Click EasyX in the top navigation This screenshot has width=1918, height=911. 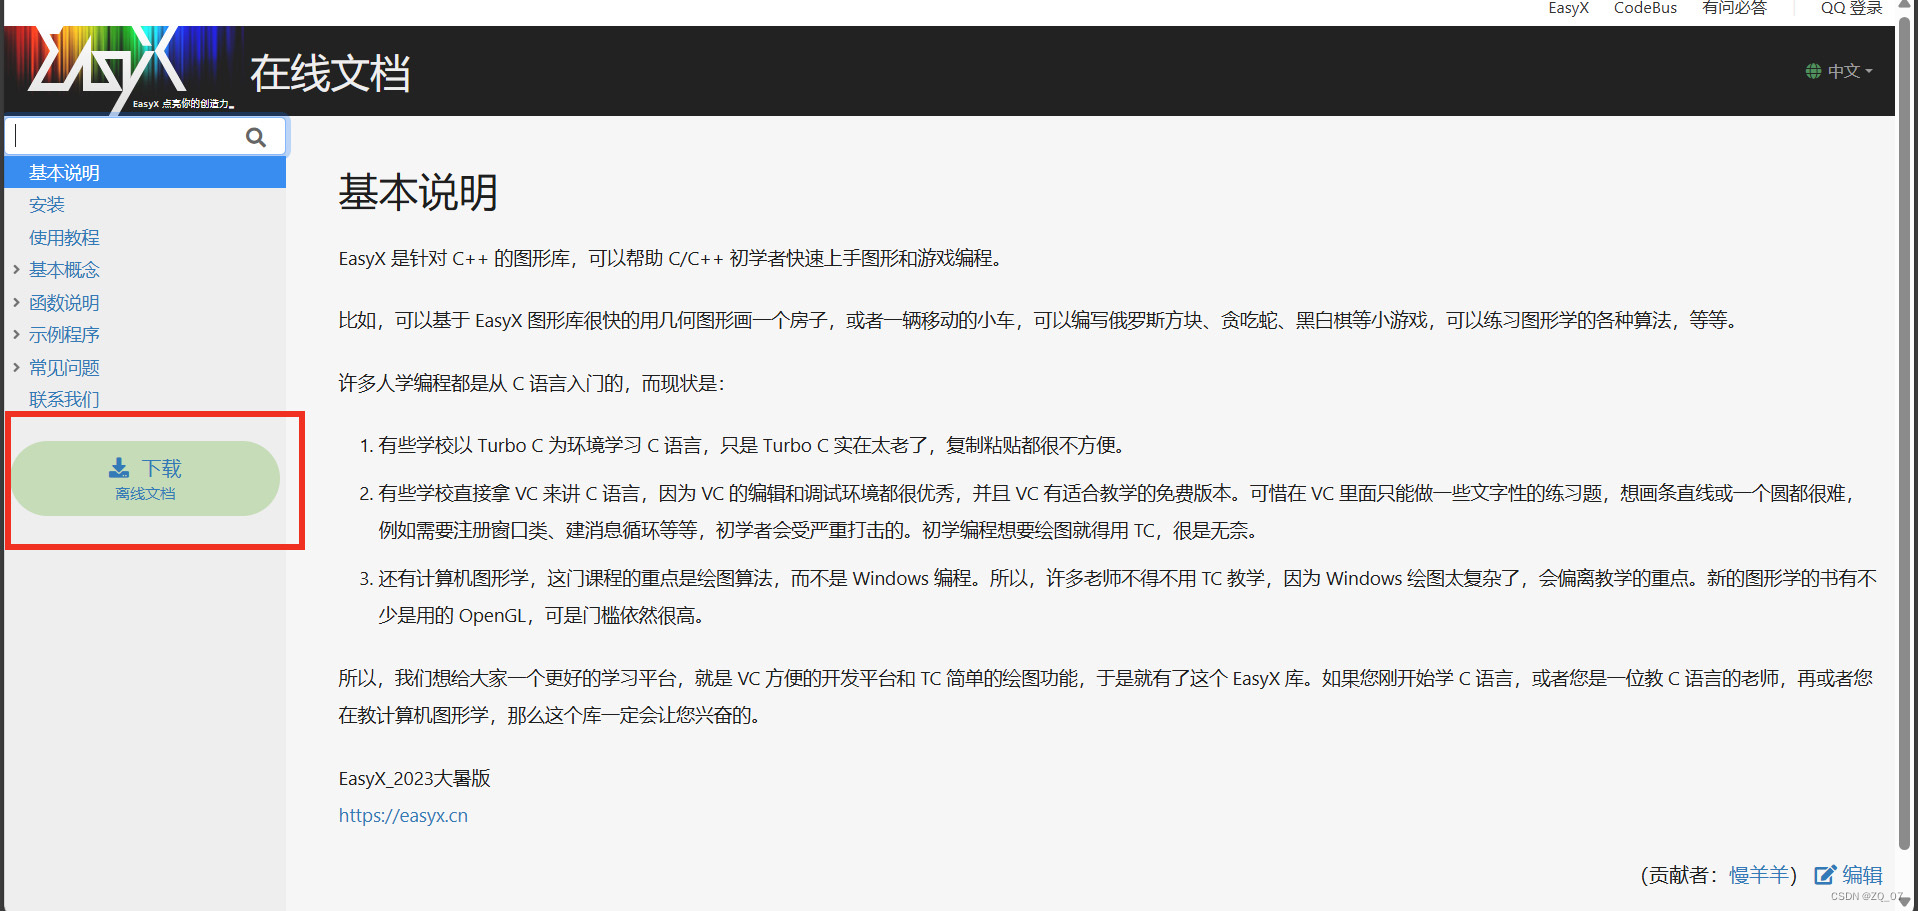click(1567, 8)
